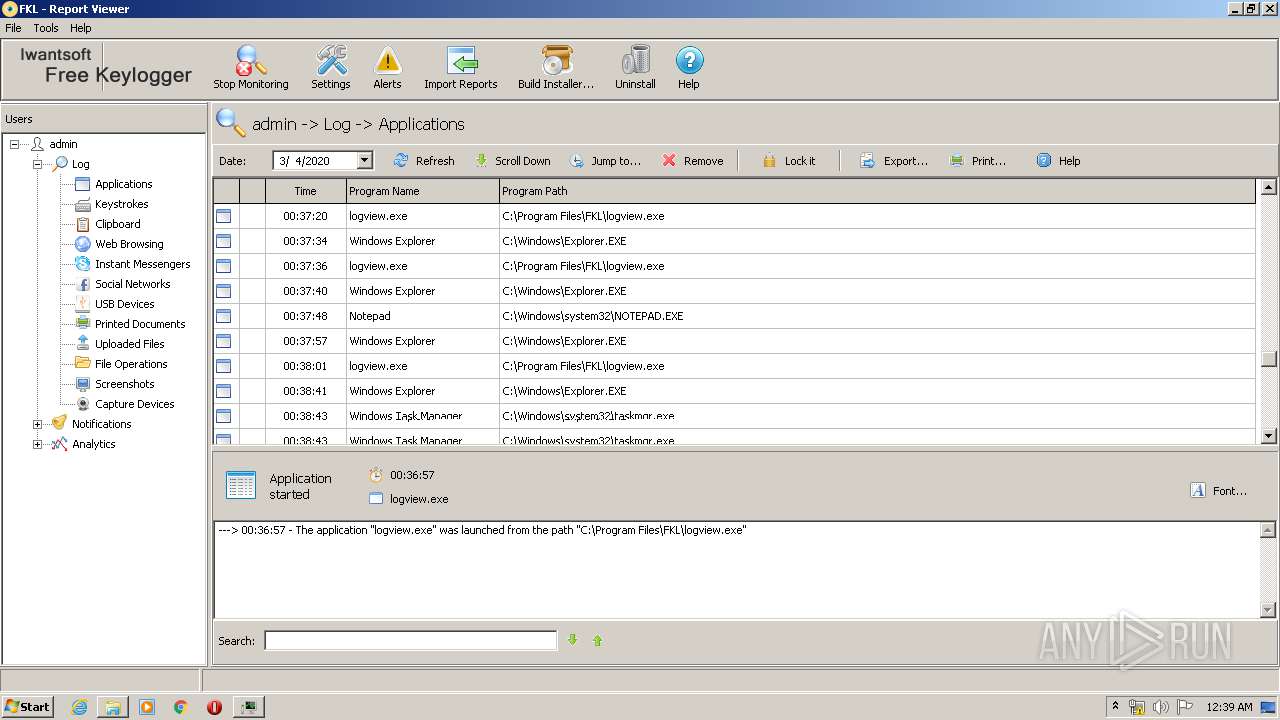Image resolution: width=1280 pixels, height=720 pixels.
Task: Select the Analytics tree node
Action: (x=93, y=444)
